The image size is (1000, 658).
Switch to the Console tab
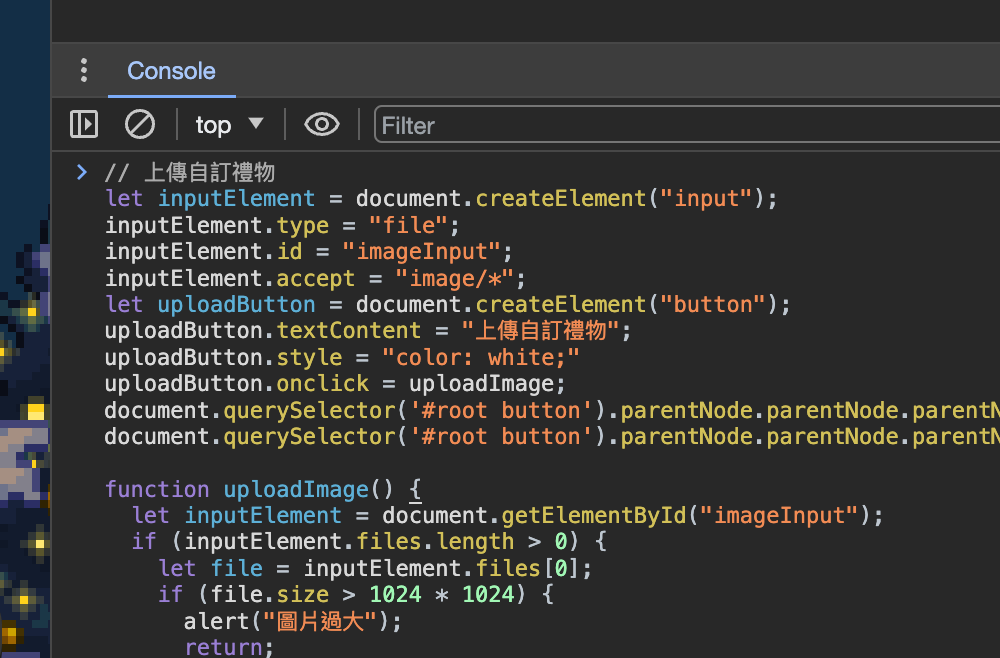[171, 71]
